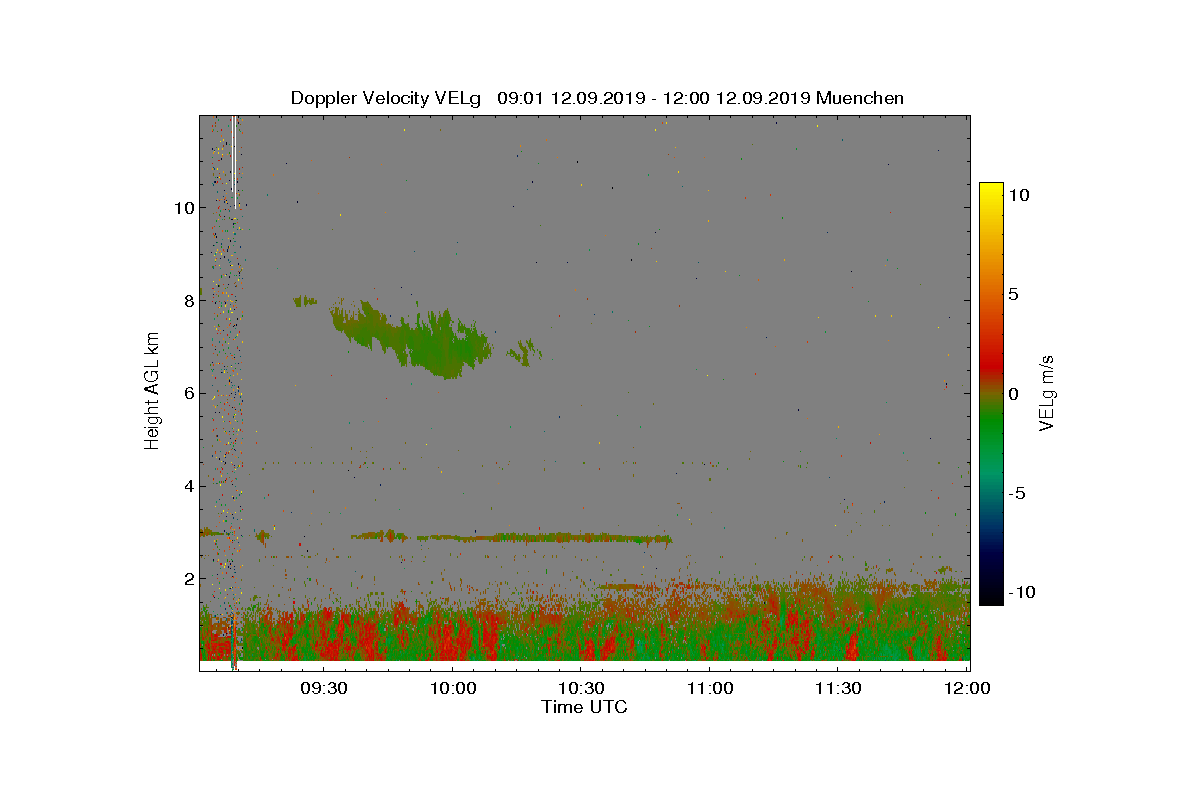Click the yellow top of the colorbar
The height and width of the screenshot is (800, 1200).
tap(991, 192)
